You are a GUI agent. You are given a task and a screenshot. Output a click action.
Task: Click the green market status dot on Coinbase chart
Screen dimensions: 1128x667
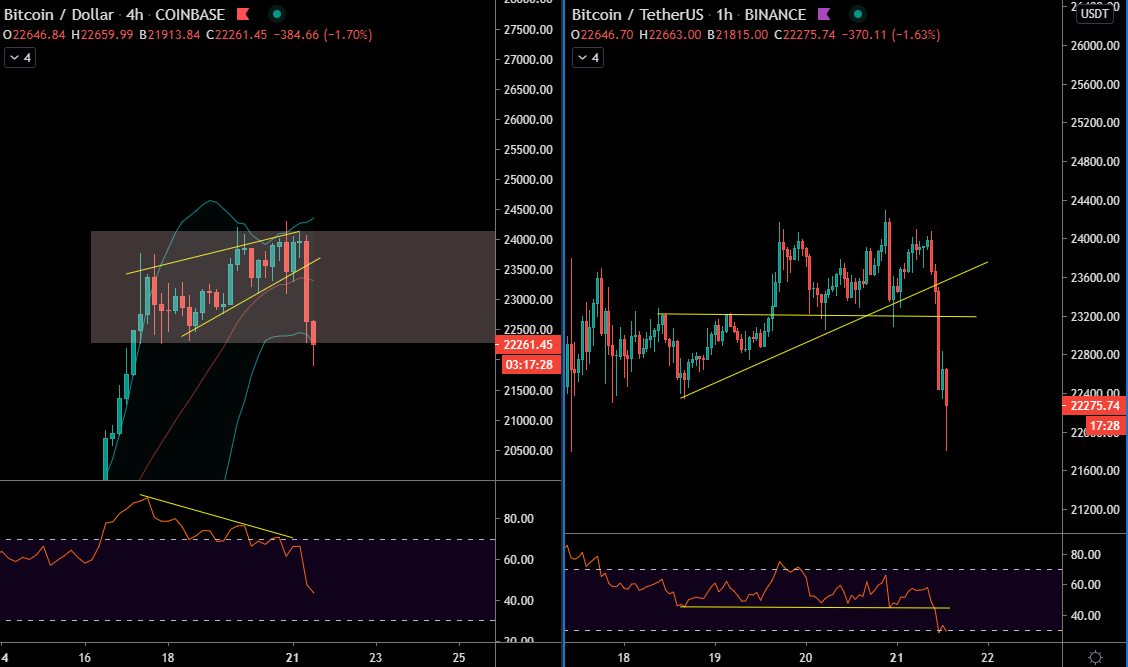pyautogui.click(x=275, y=14)
